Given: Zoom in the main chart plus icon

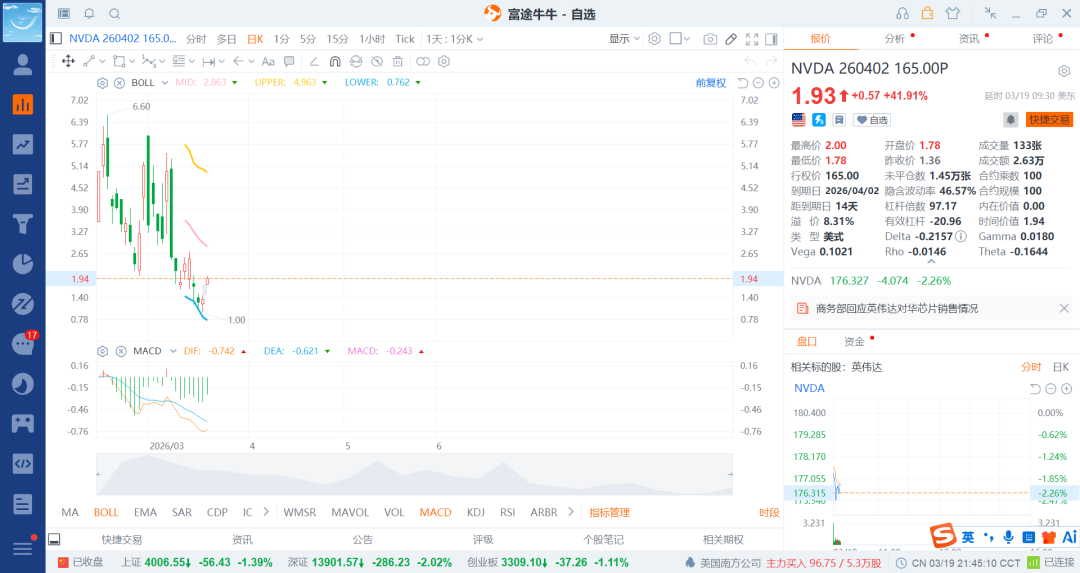Looking at the screenshot, I should tap(774, 83).
